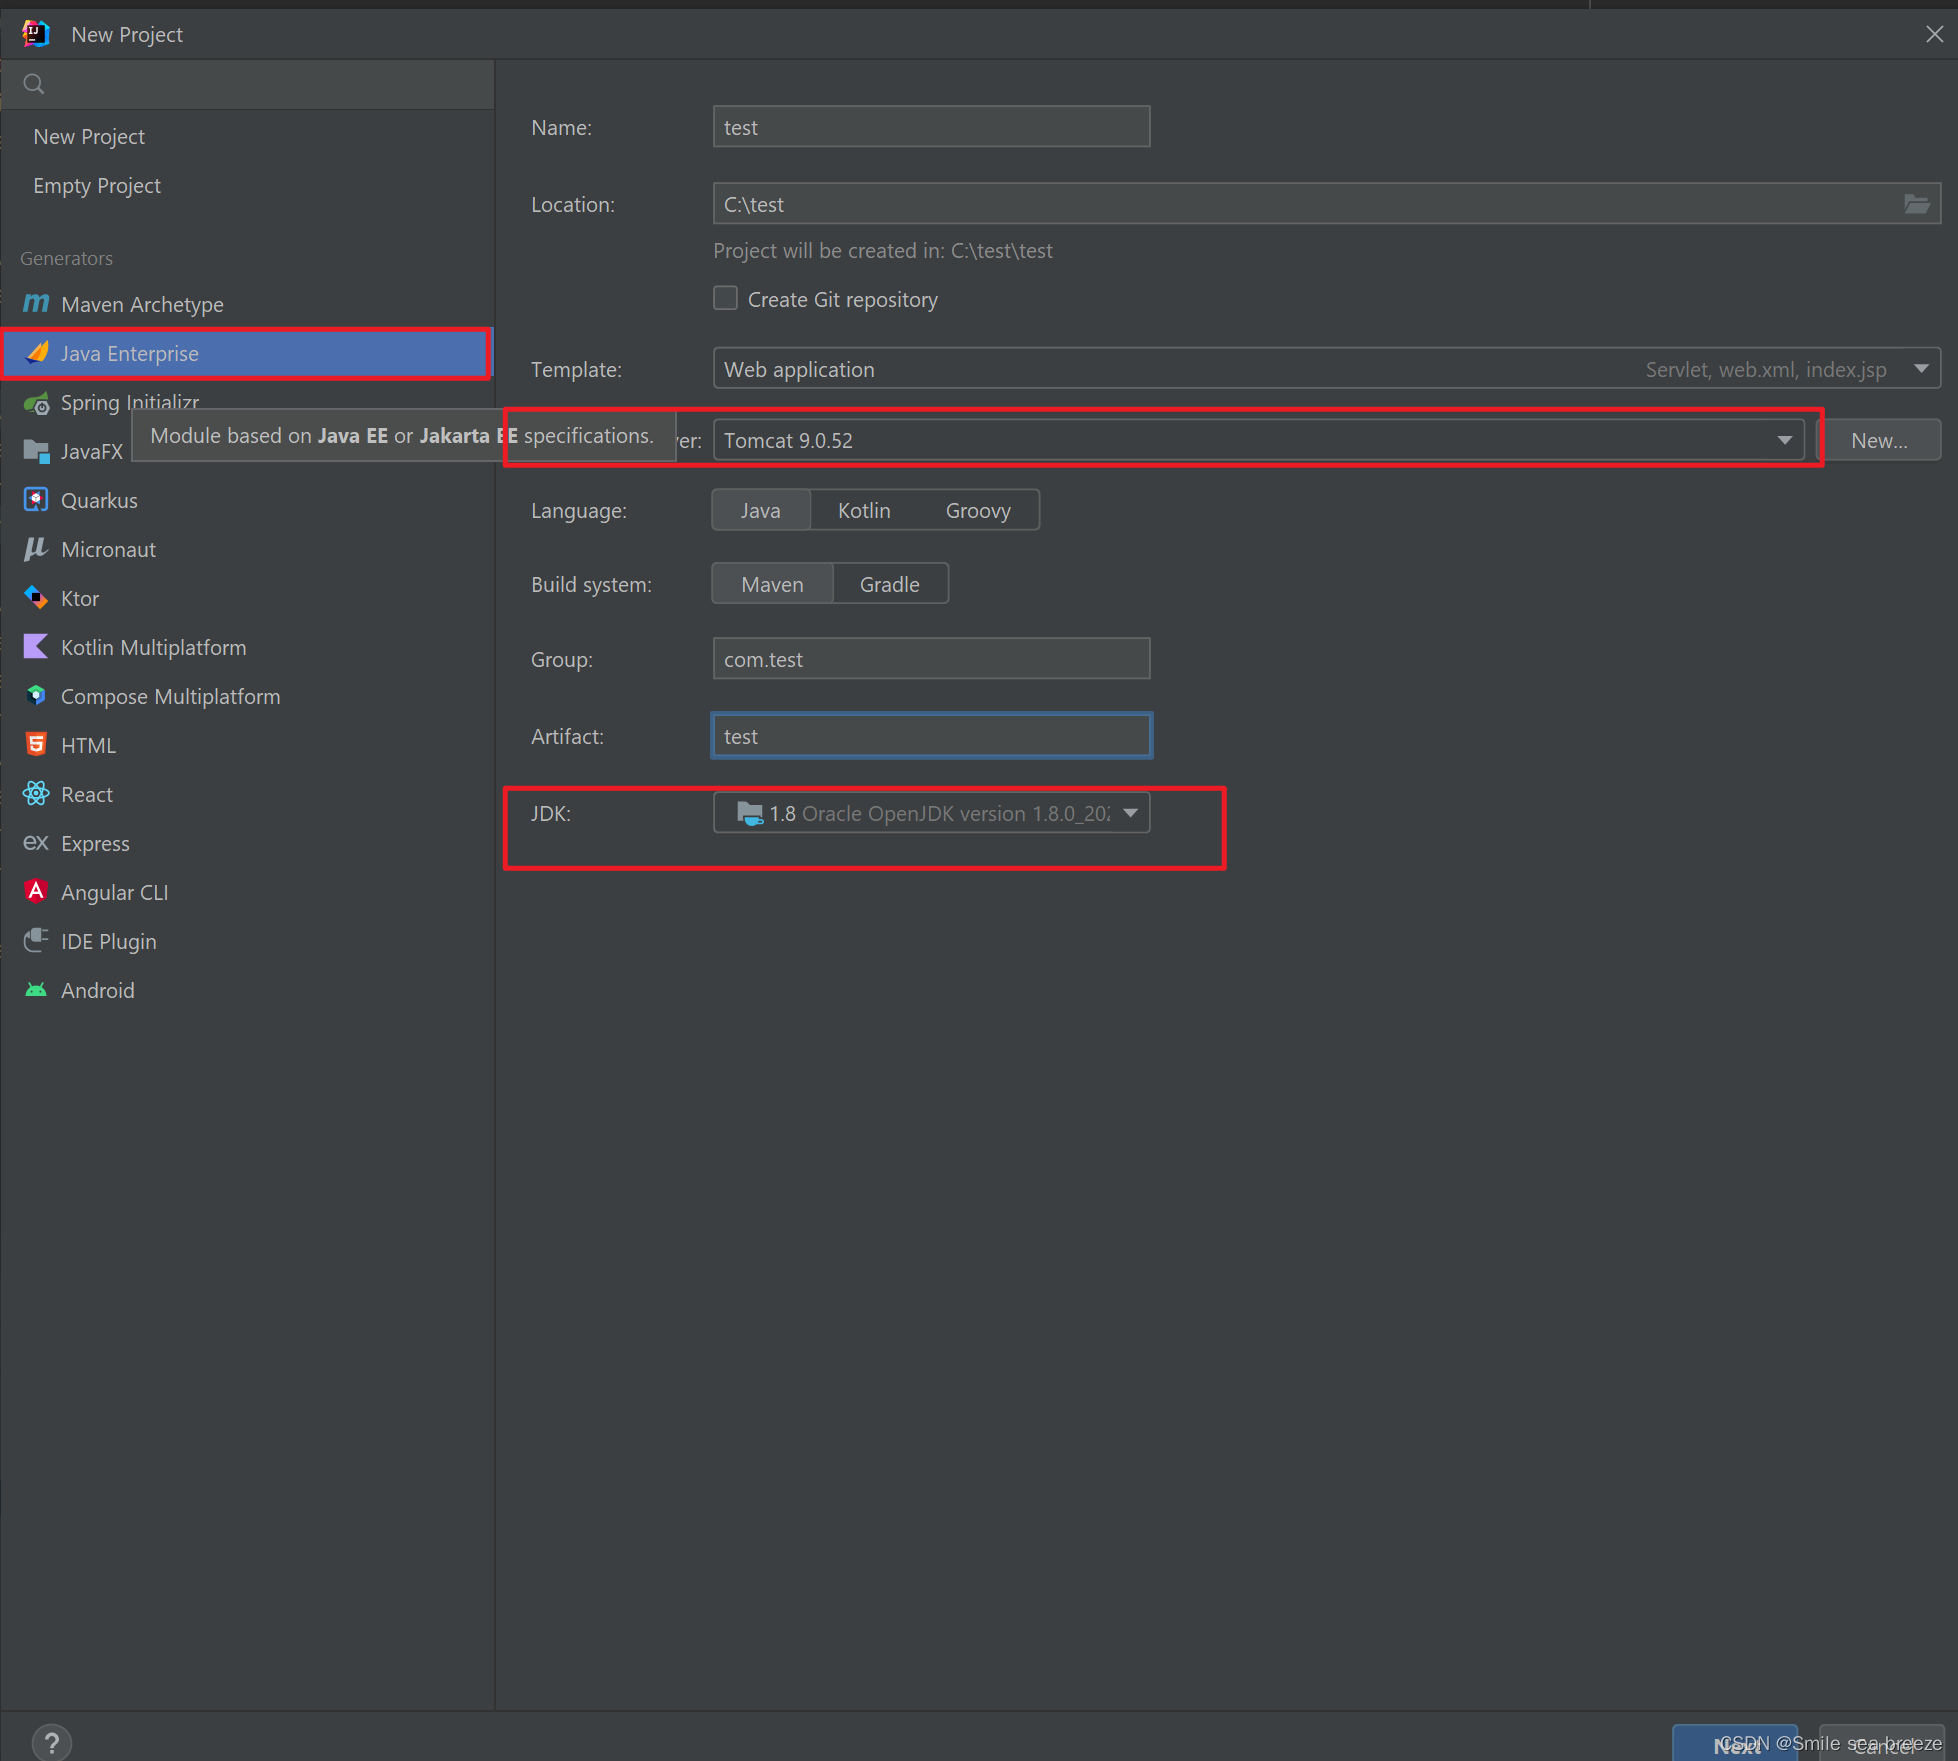Select the Kotlin Multiplatform entry
The width and height of the screenshot is (1958, 1761).
[248, 647]
